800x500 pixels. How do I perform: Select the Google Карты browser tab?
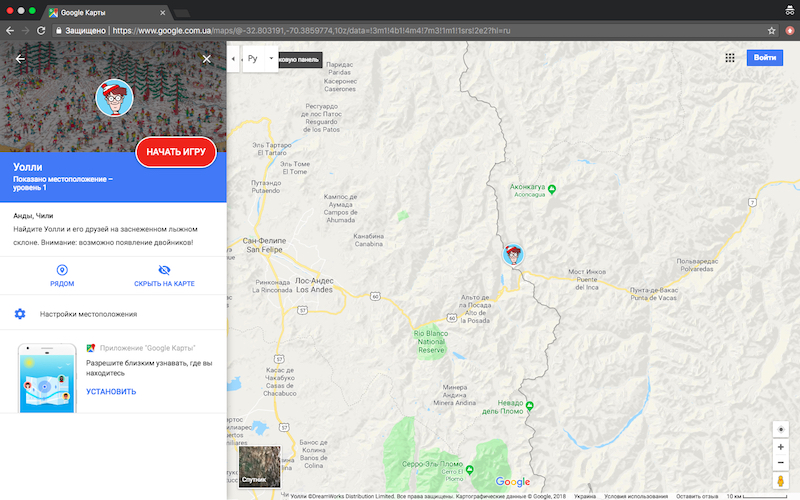tap(107, 13)
